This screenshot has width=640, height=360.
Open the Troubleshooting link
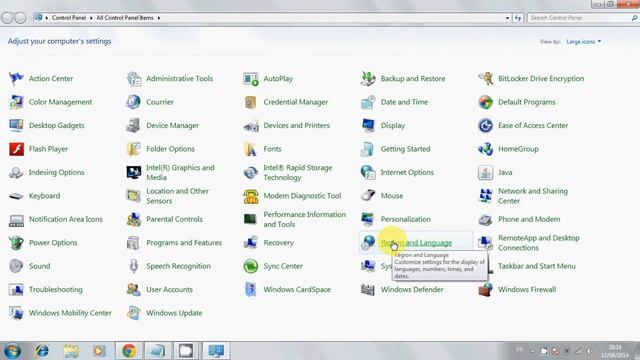click(x=56, y=289)
